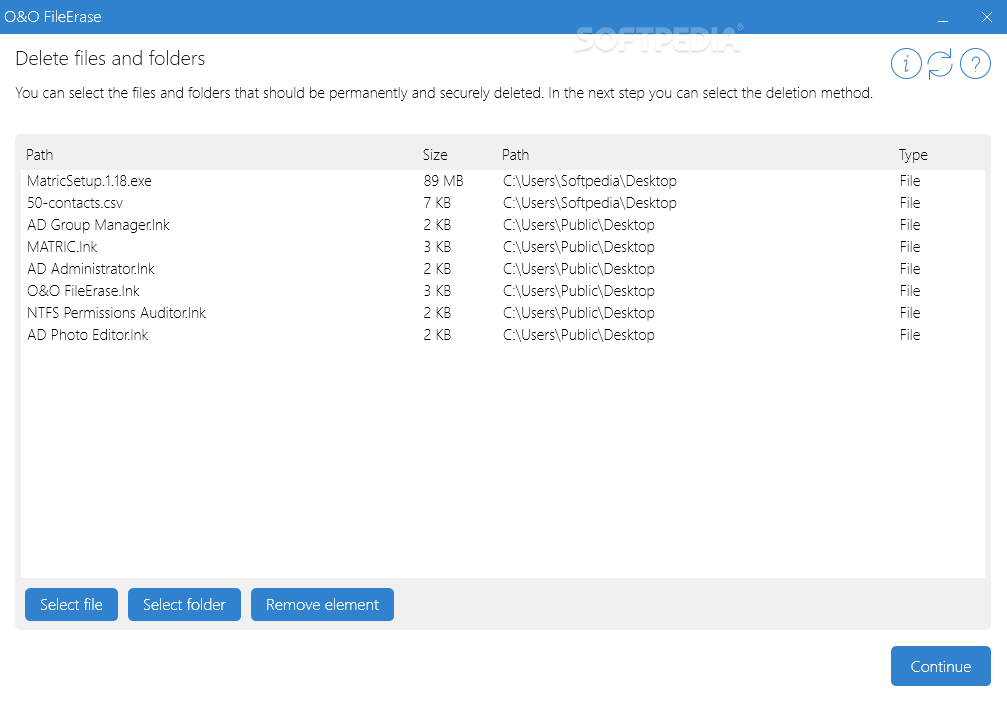Click size of NTFS Permissions Auditor.lnk
The image size is (1007, 702).
(x=437, y=313)
